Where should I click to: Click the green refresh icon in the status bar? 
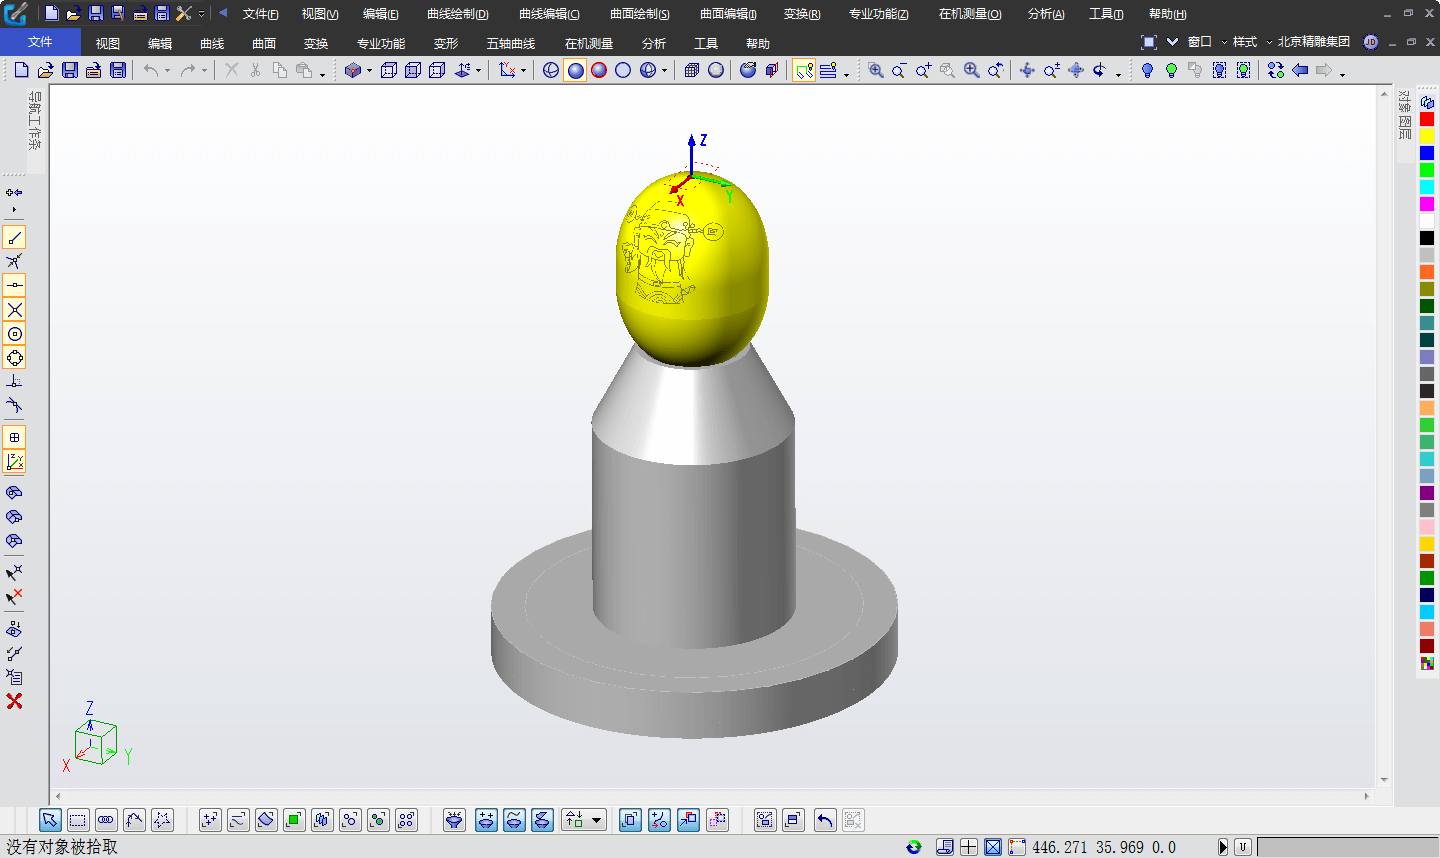(x=914, y=847)
